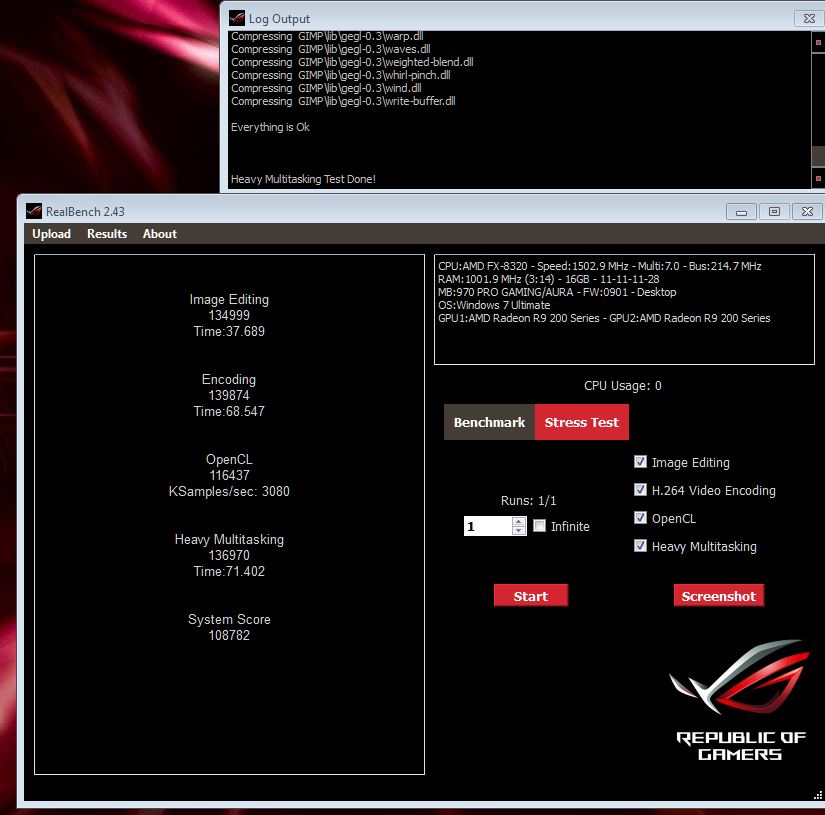Click the KSamples/sec: 3080 value
Viewport: 825px width, 815px height.
tap(229, 491)
